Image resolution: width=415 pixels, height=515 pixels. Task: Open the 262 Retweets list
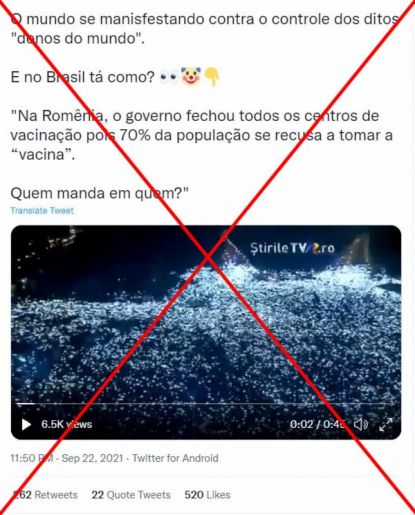44,495
